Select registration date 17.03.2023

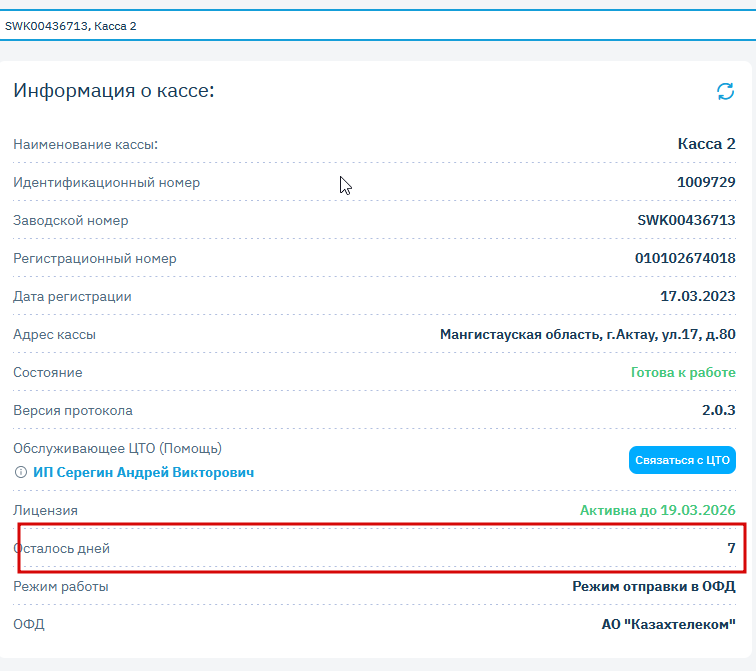tap(698, 296)
